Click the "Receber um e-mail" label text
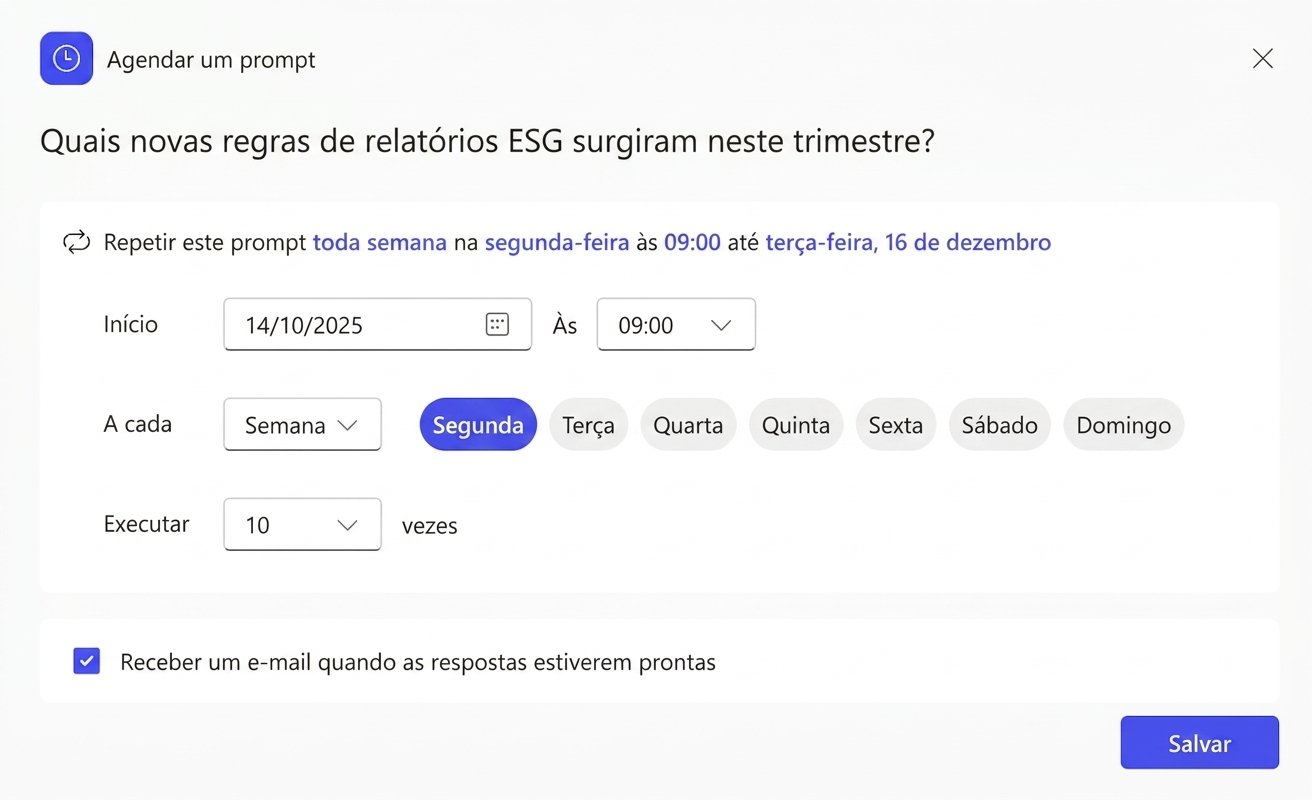Viewport: 1312px width, 800px height. 418,662
